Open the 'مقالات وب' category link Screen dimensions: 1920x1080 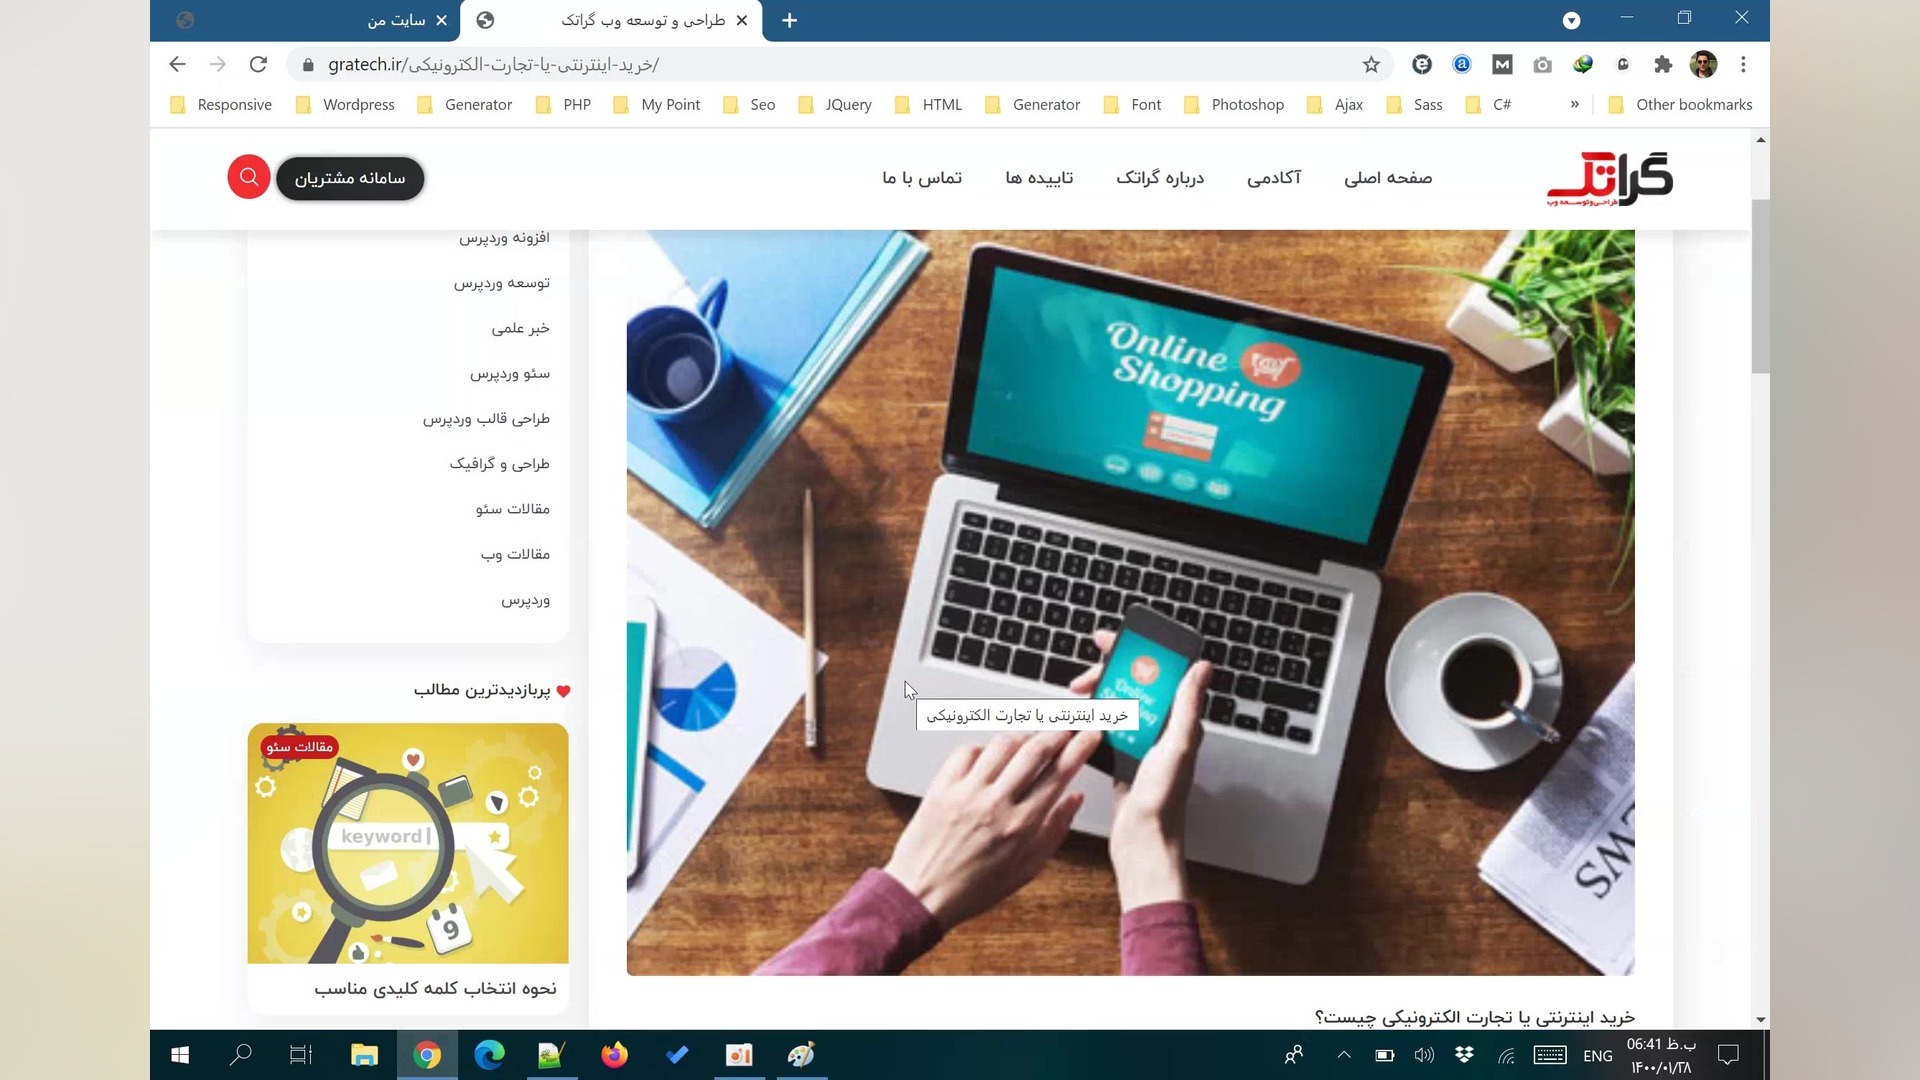click(515, 554)
